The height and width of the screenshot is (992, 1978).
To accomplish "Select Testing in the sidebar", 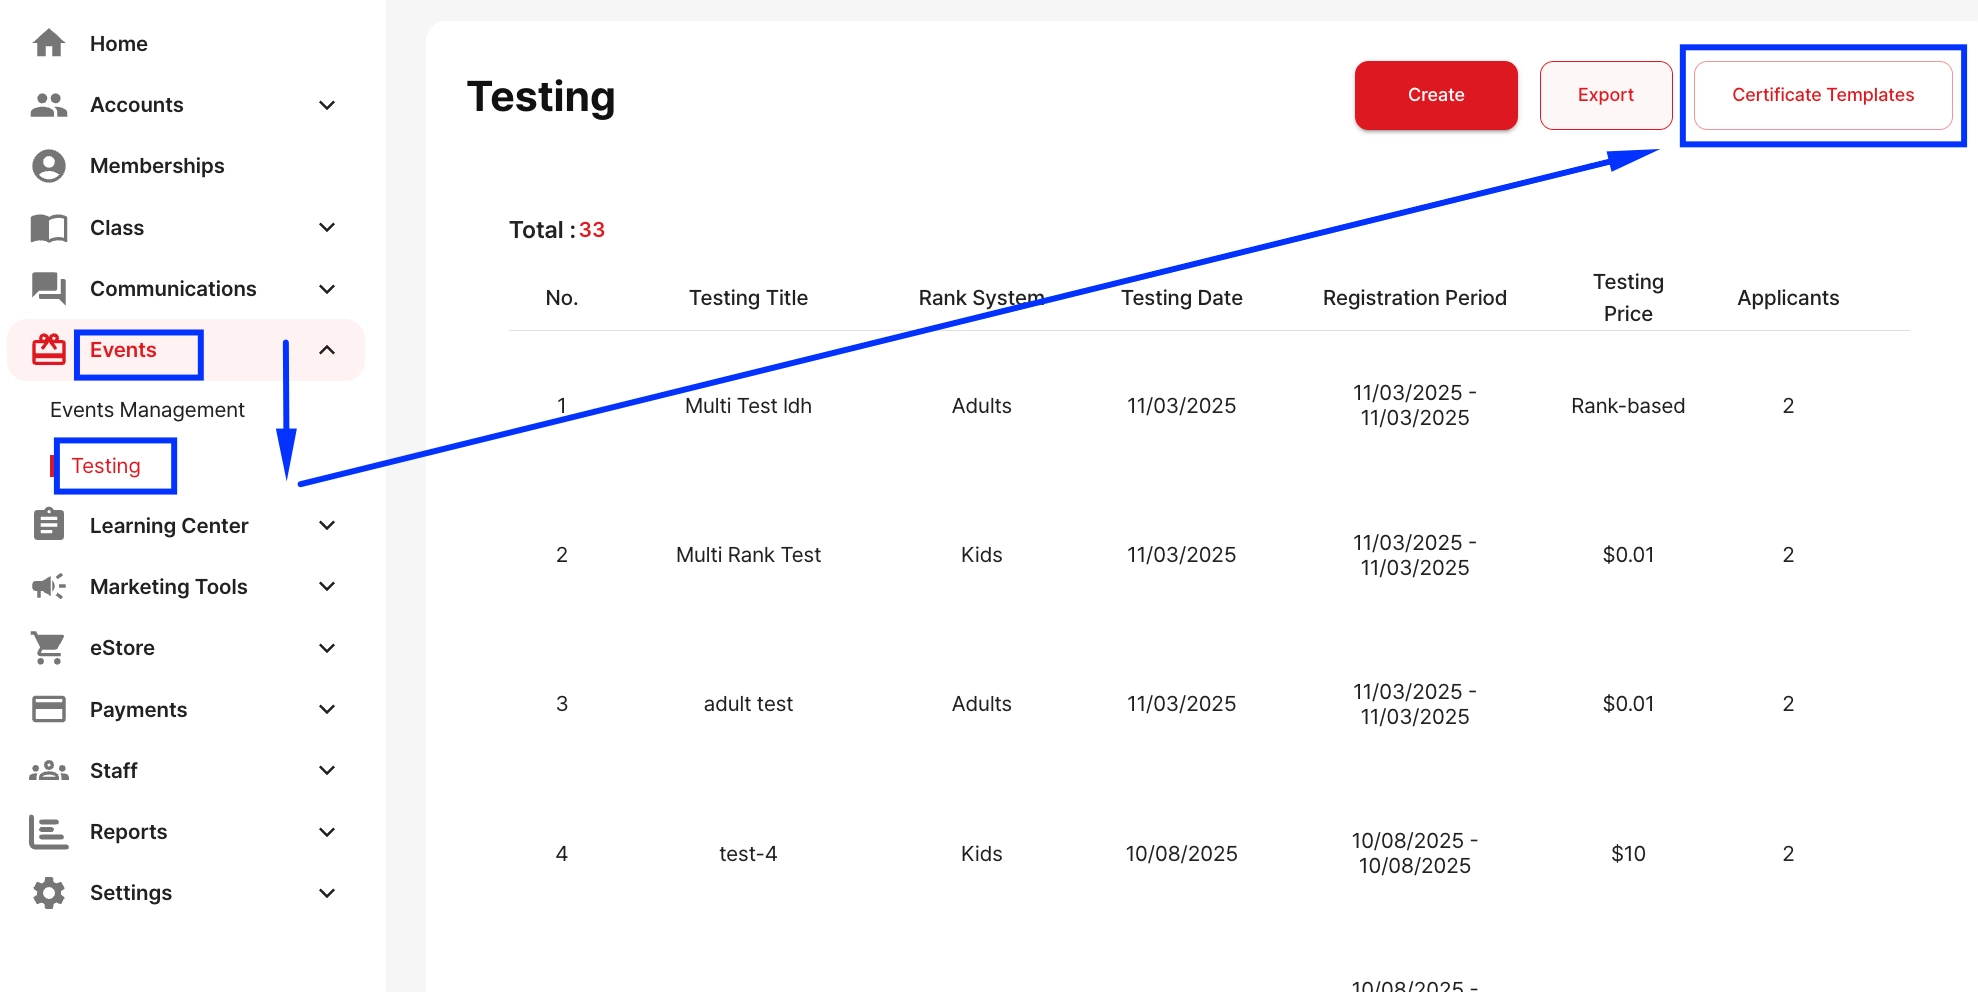I will click(106, 466).
